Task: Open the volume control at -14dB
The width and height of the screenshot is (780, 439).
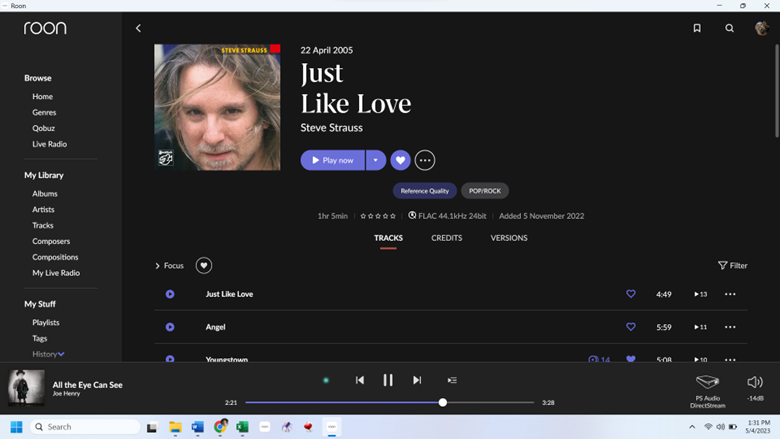Action: click(x=755, y=387)
